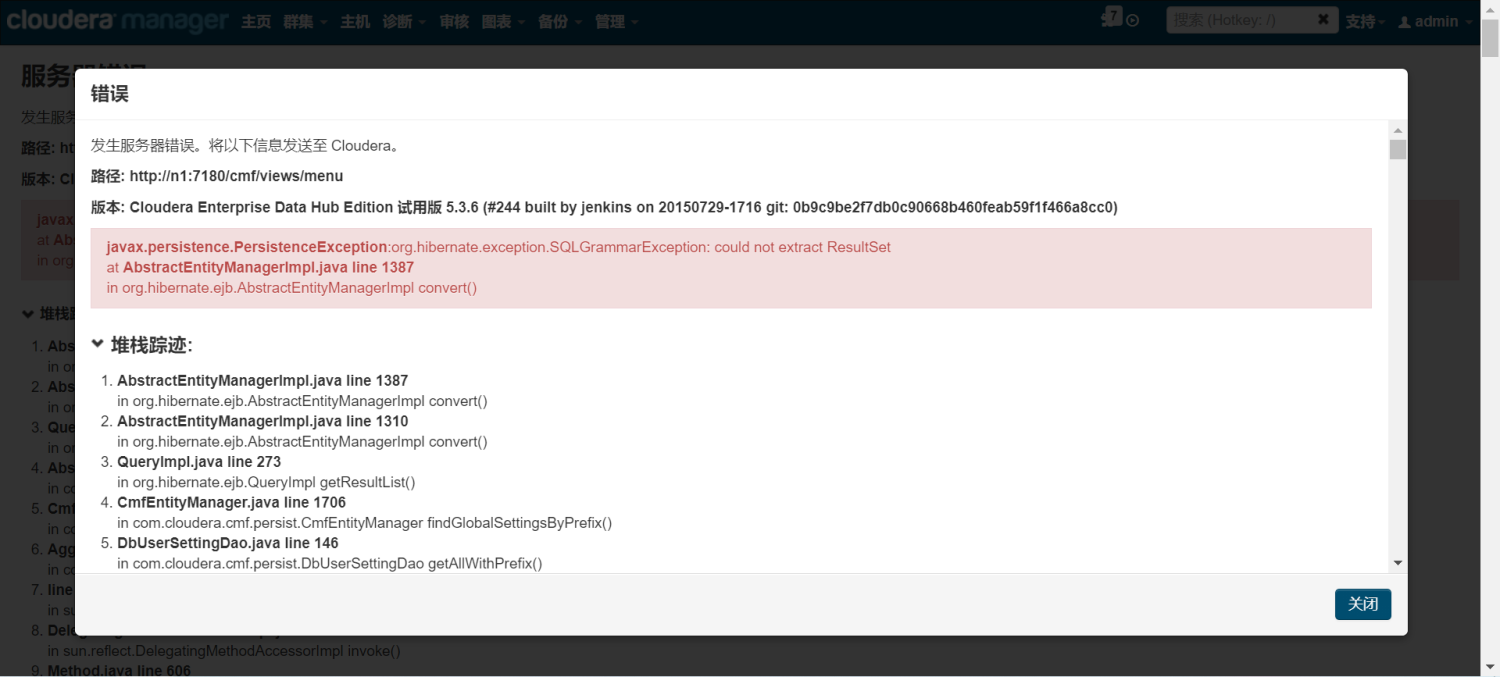Click stack entry QueryImpl.java line 273
The height and width of the screenshot is (677, 1500).
click(199, 462)
